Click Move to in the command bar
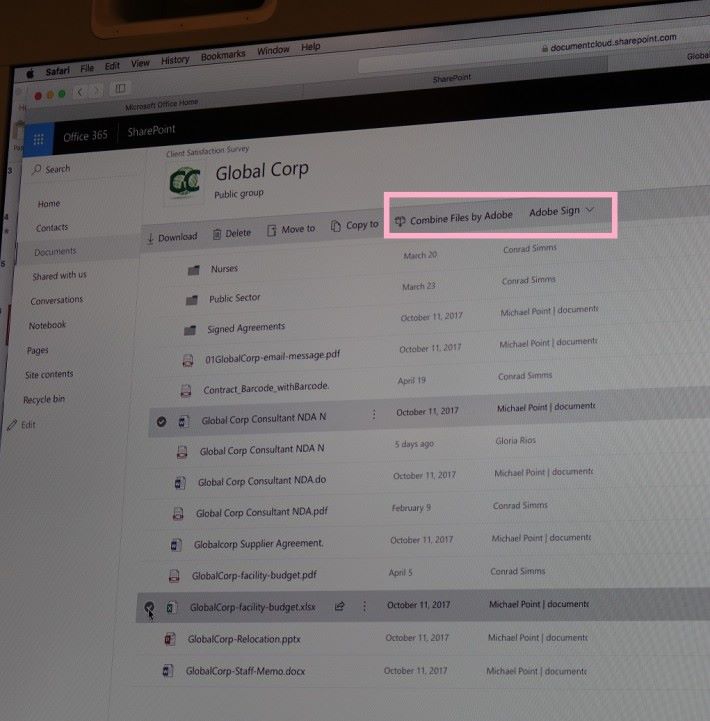Image resolution: width=710 pixels, height=721 pixels. [292, 229]
